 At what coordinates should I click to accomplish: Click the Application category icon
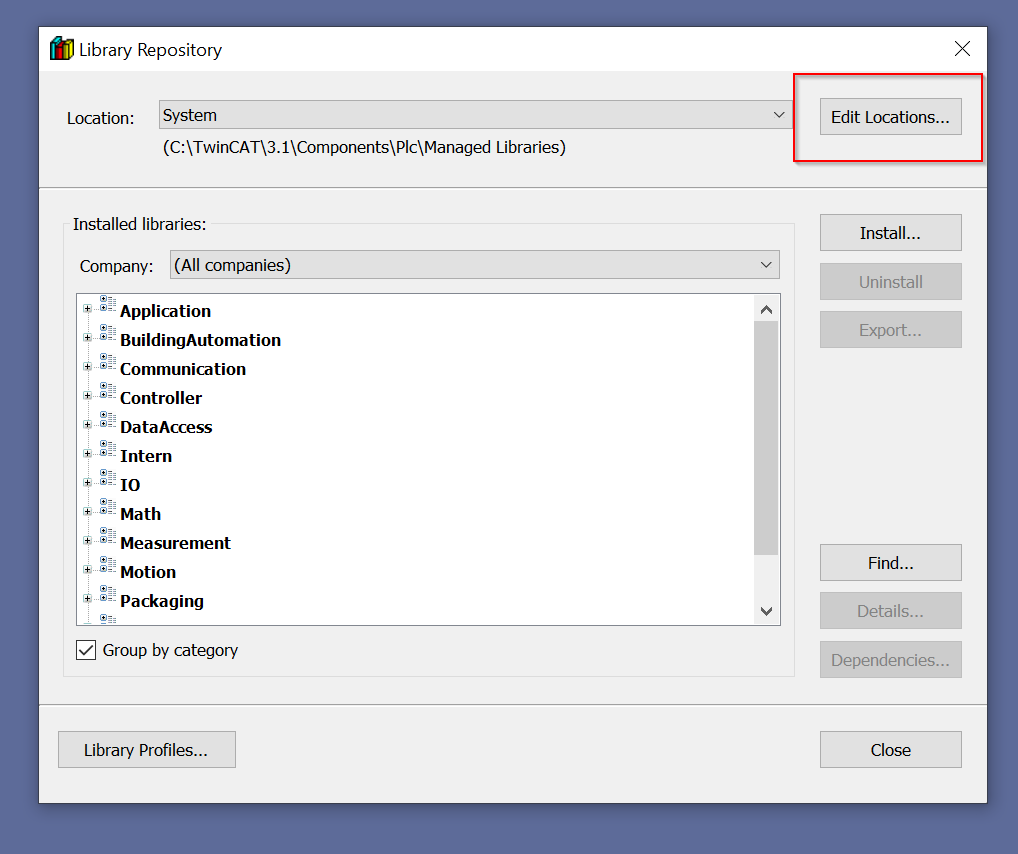tap(108, 304)
